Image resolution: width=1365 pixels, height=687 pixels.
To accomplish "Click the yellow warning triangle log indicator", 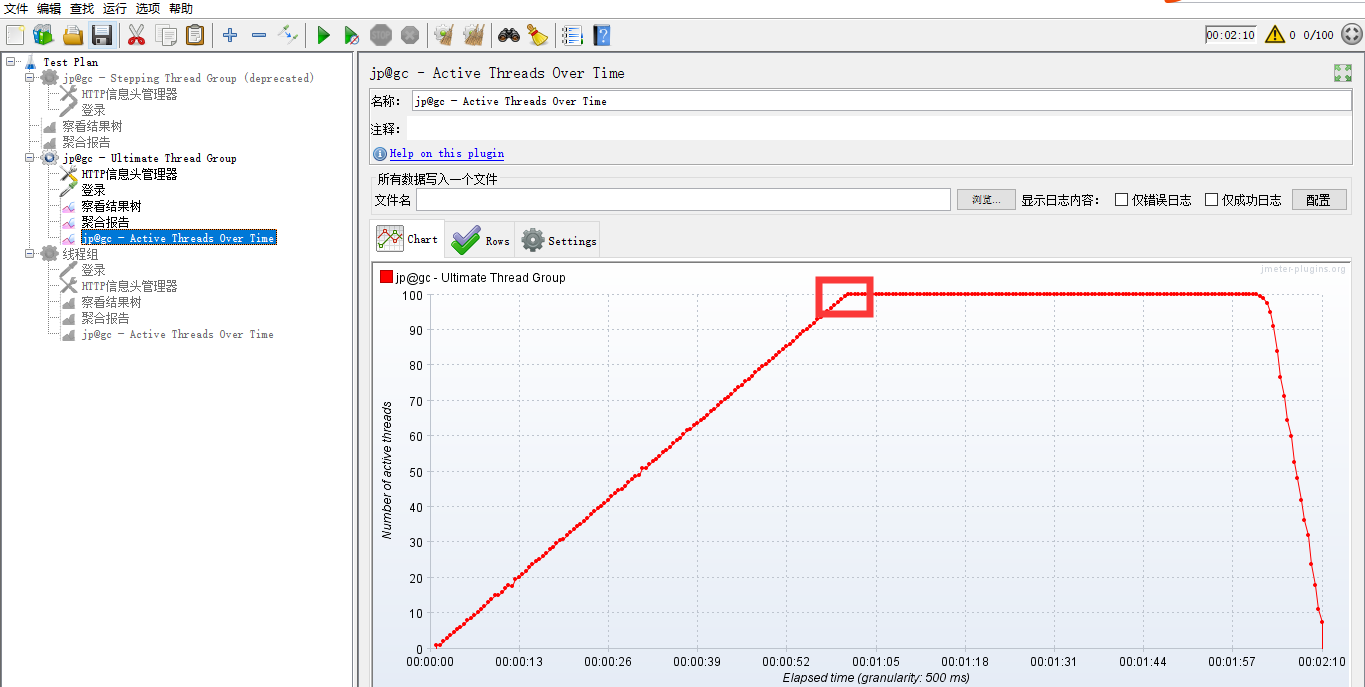I will tap(1274, 34).
